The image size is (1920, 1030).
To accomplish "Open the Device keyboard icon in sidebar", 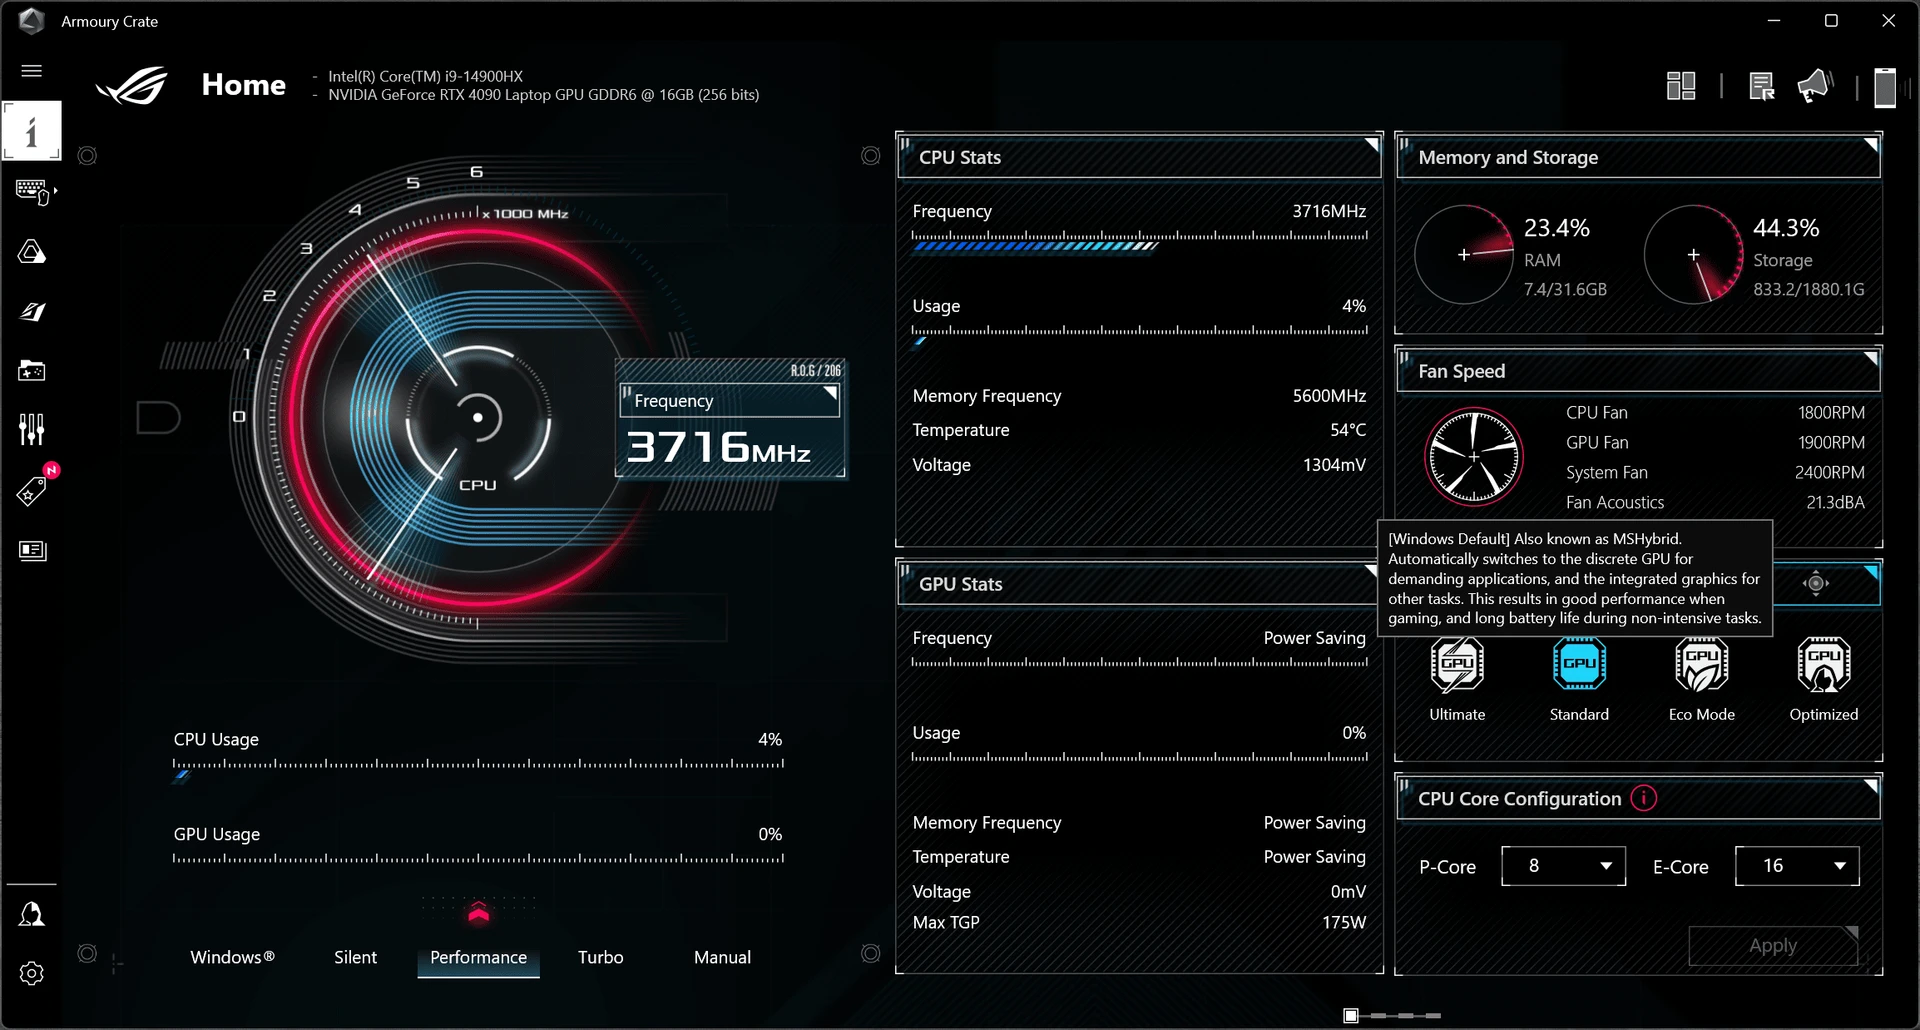I will [x=35, y=191].
